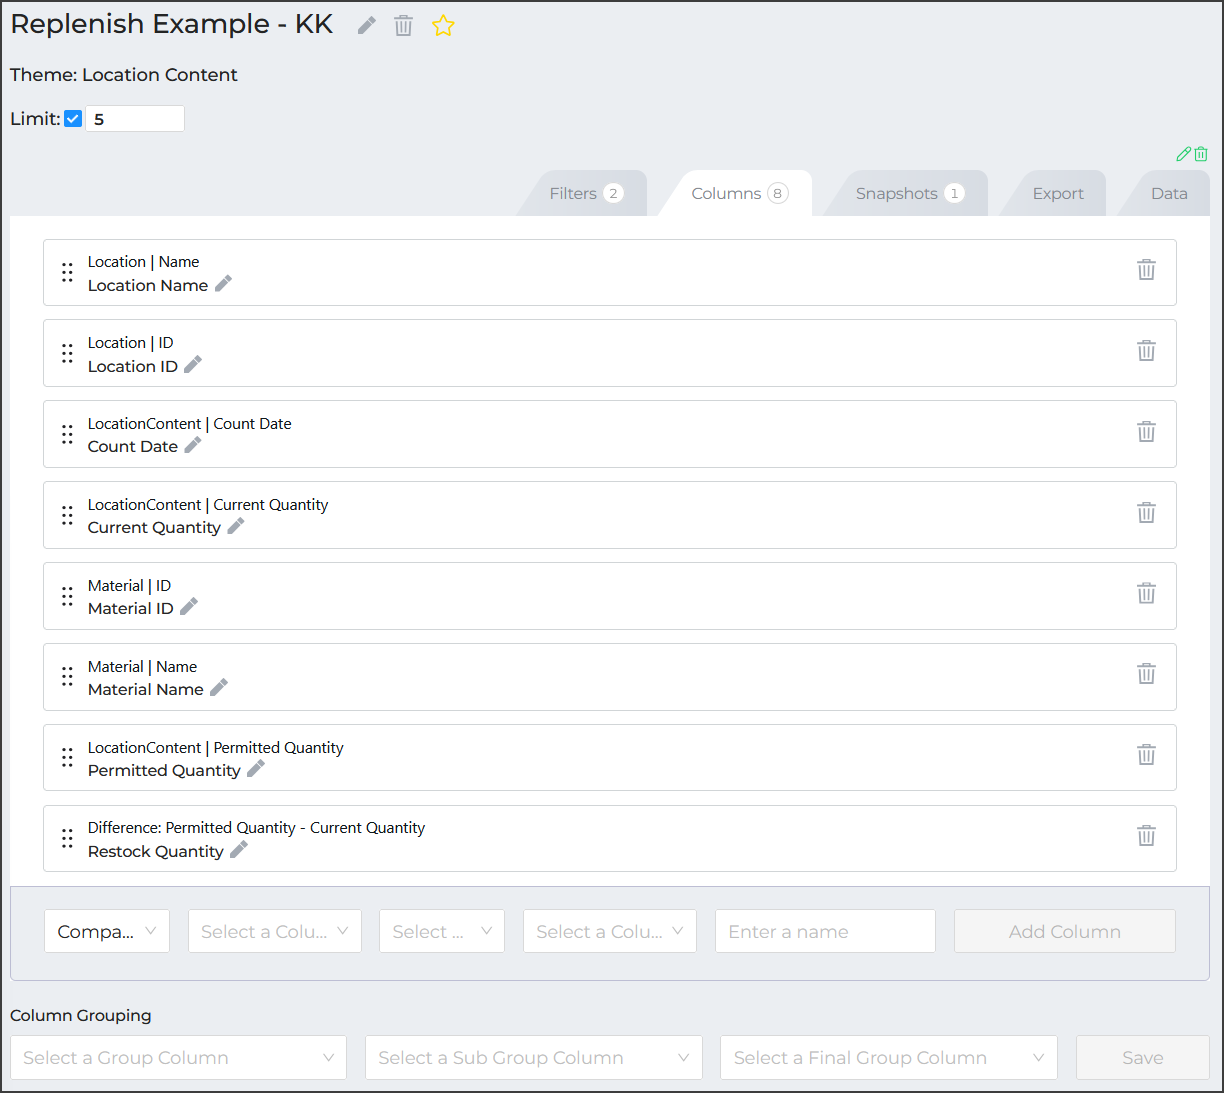Click the Add Column button
1224x1093 pixels.
point(1065,931)
